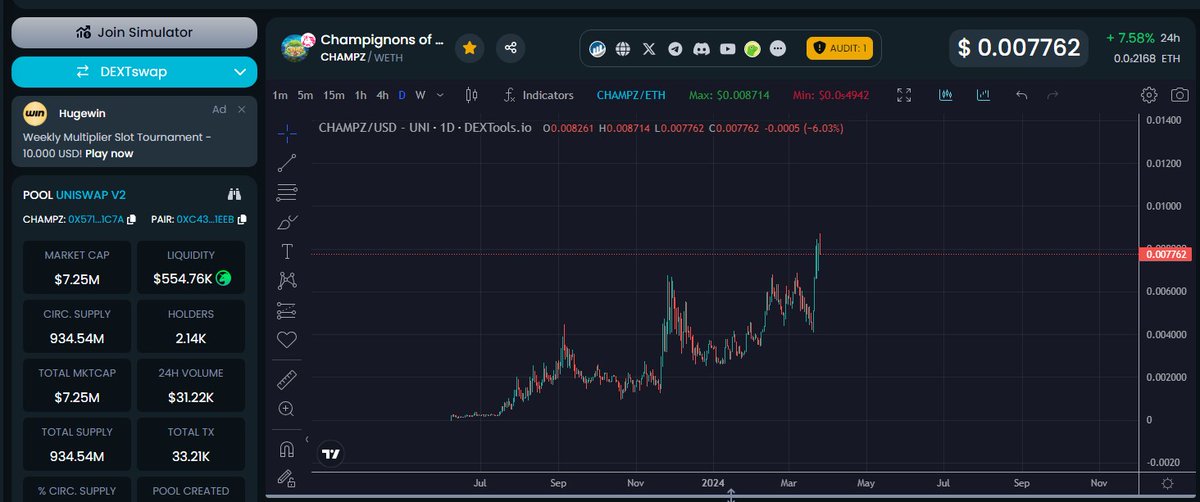Toggle the bar chart overlay icon
Viewport: 1200px width, 502px height.
pyautogui.click(x=983, y=95)
